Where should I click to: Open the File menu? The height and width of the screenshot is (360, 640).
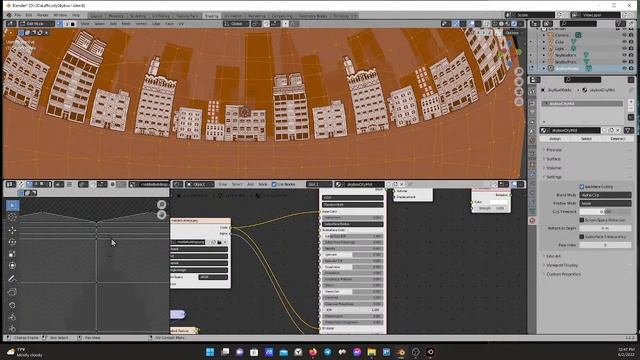coord(17,15)
